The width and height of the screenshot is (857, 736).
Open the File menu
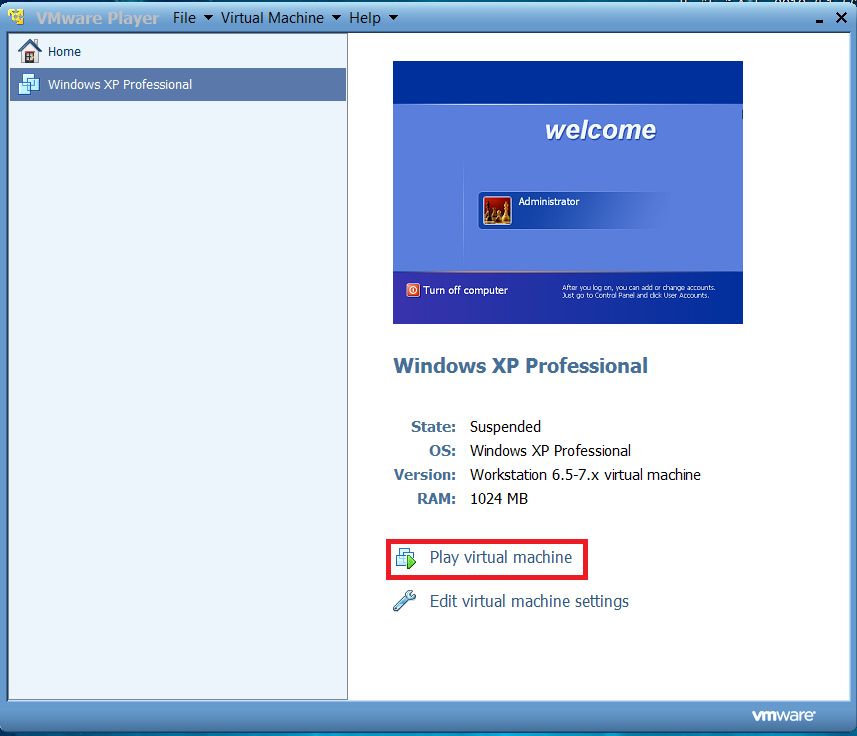184,18
